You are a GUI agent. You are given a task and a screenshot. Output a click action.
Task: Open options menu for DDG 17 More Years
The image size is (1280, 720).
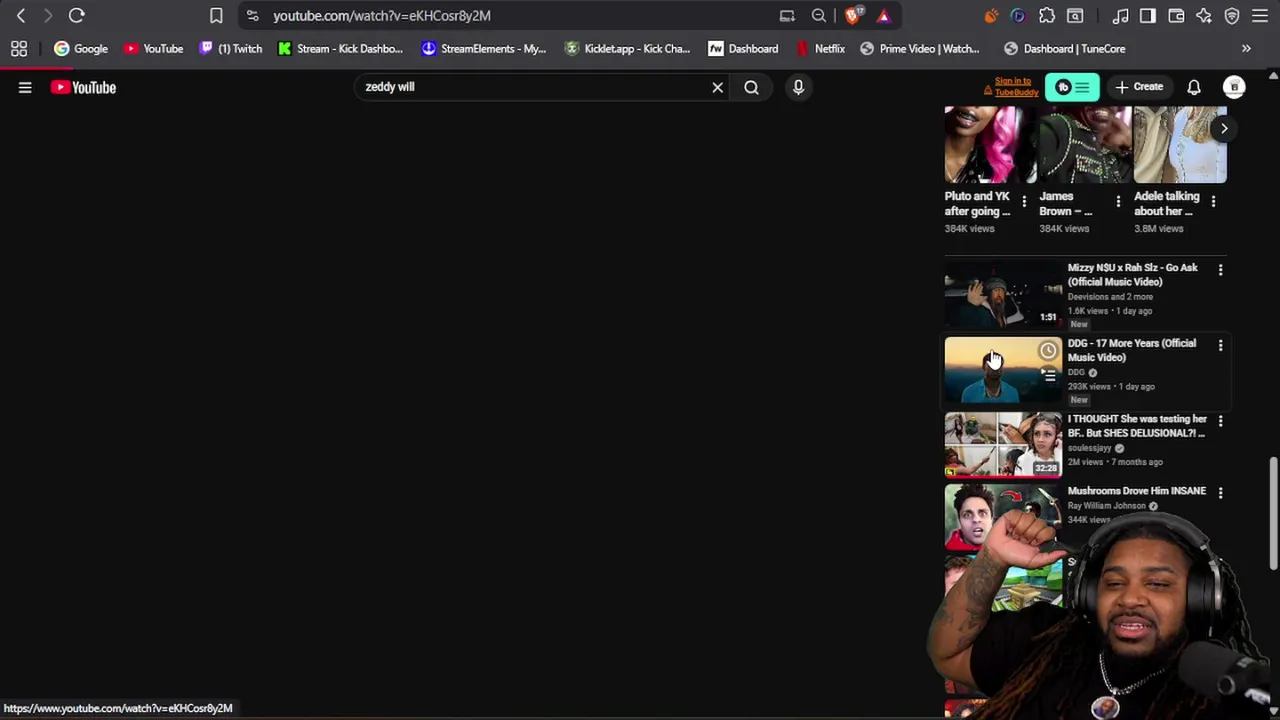[x=1220, y=345]
